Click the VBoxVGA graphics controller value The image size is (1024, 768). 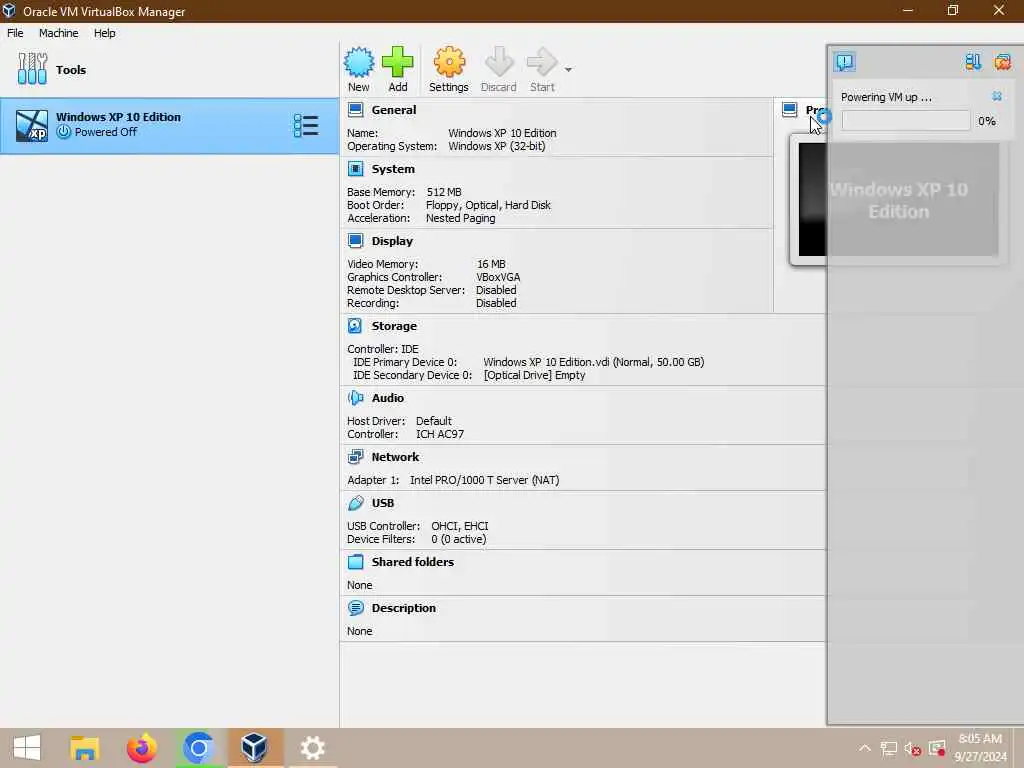point(498,277)
